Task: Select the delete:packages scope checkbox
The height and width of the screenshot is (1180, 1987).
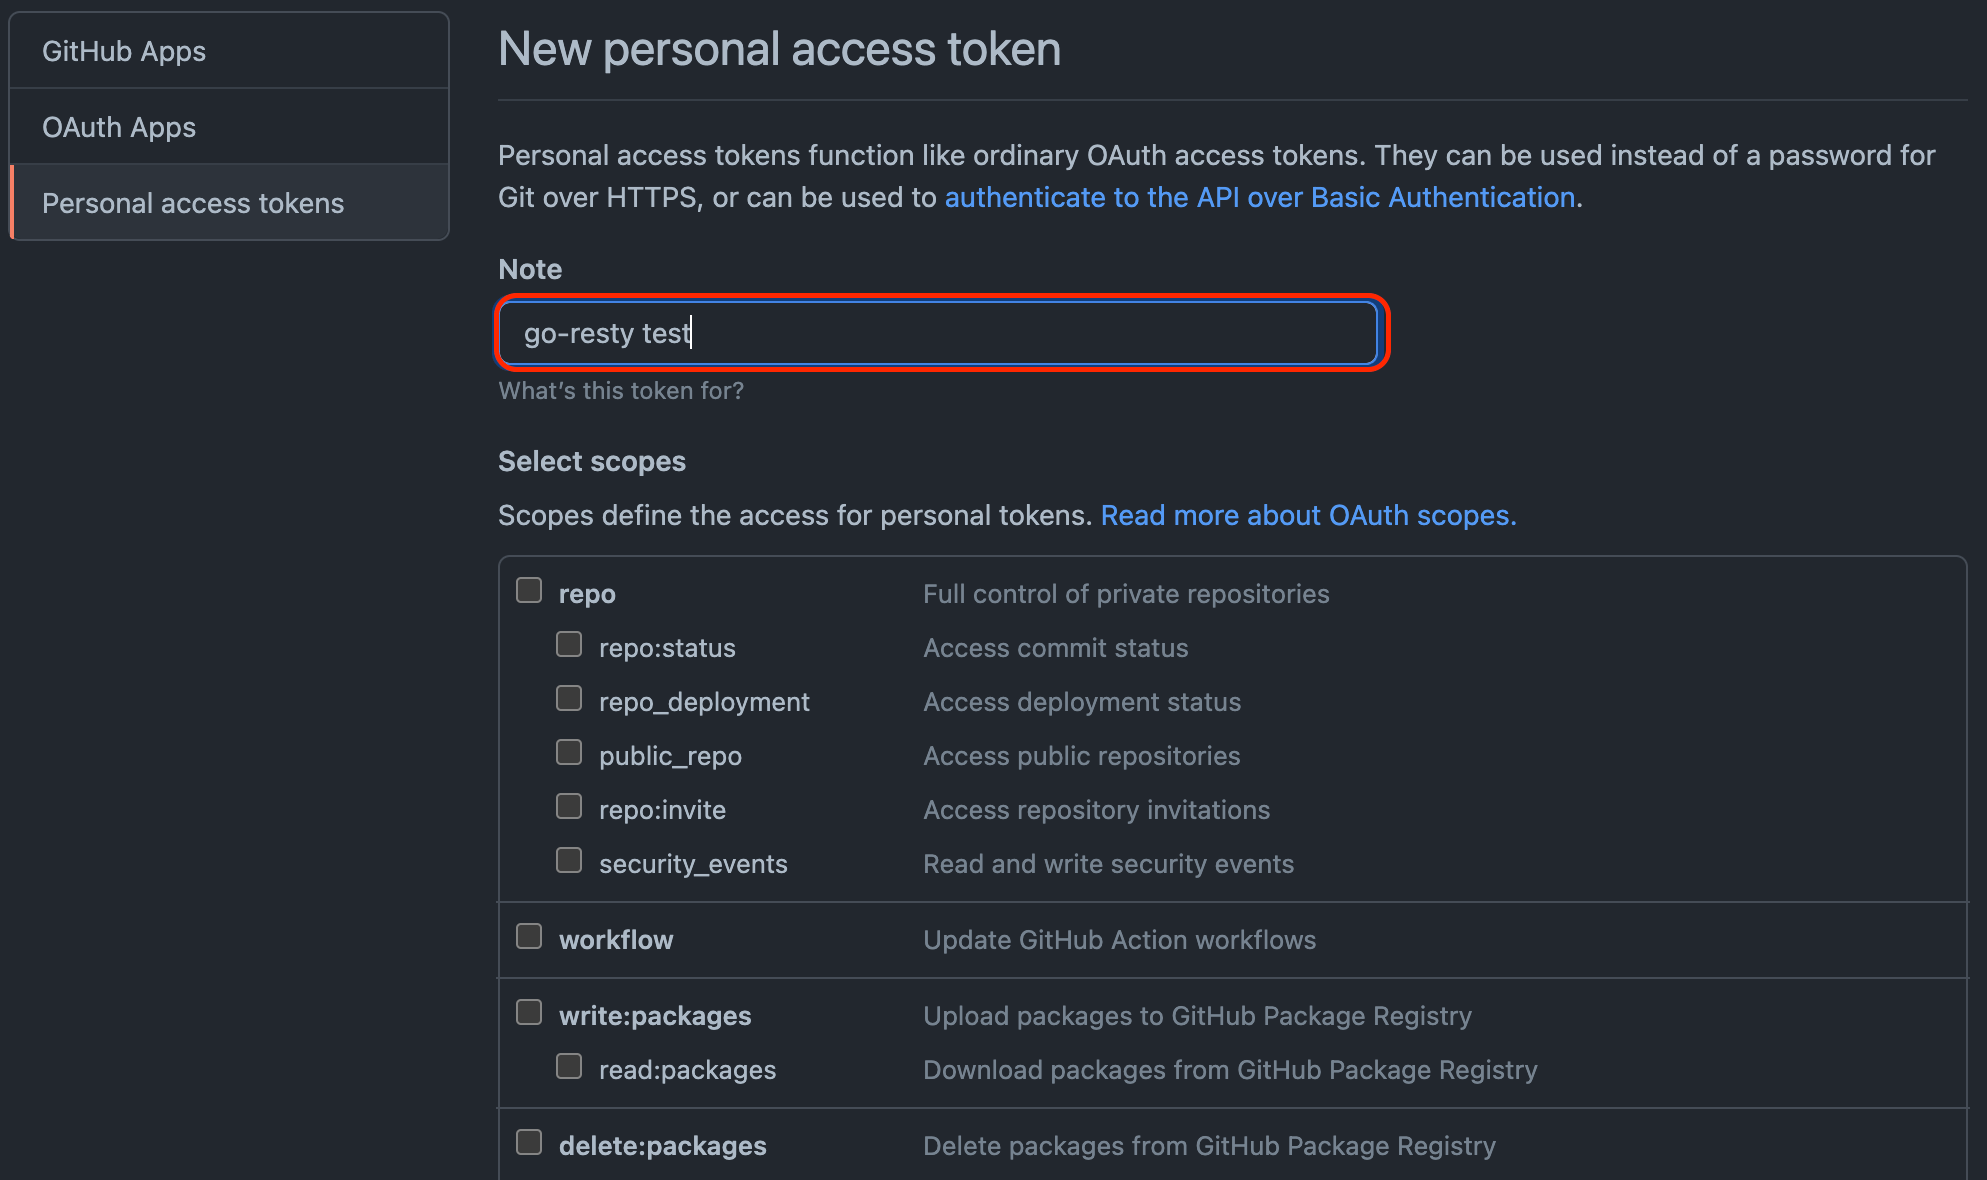Action: coord(529,1143)
